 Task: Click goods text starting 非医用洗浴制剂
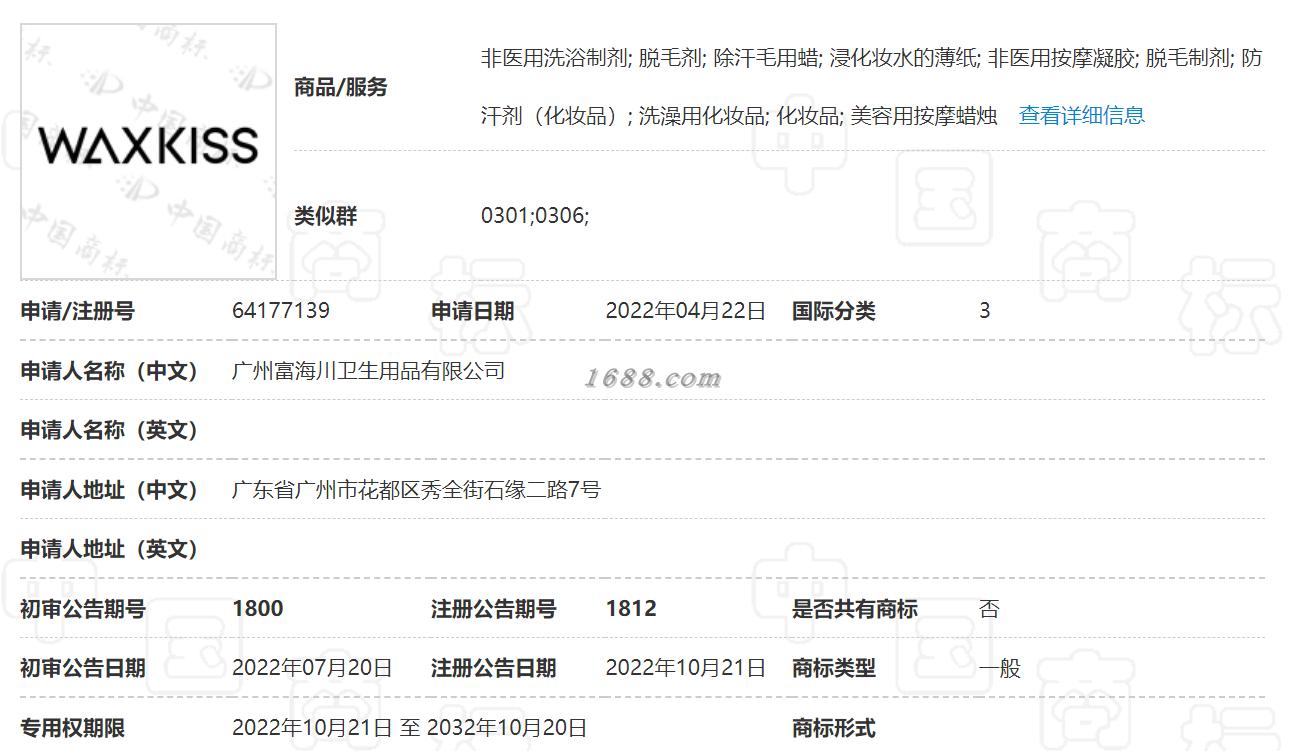[872, 58]
